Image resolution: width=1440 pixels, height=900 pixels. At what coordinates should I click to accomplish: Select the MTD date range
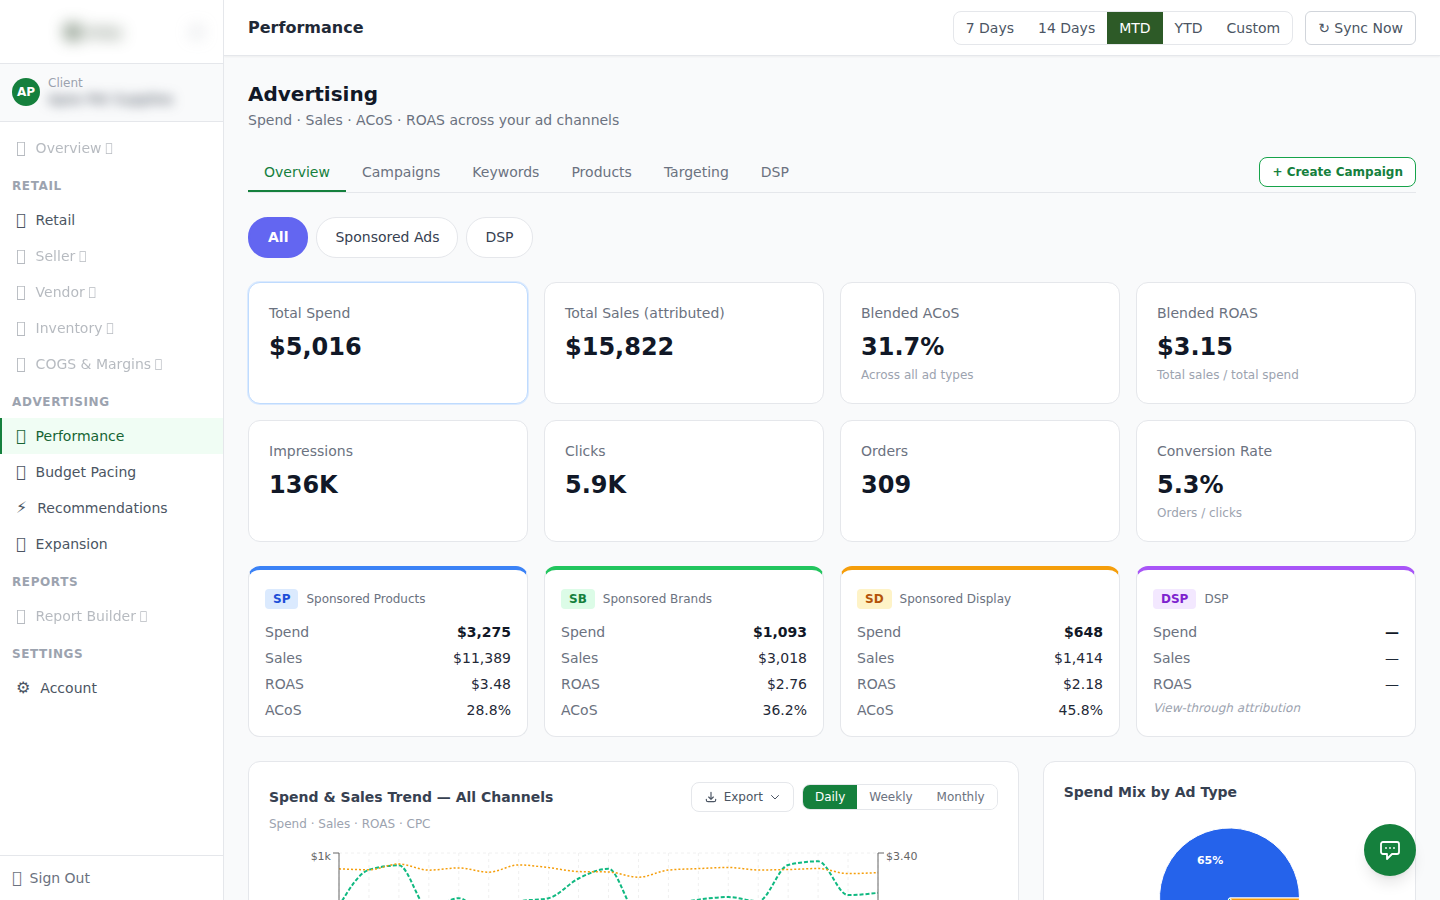coord(1134,28)
